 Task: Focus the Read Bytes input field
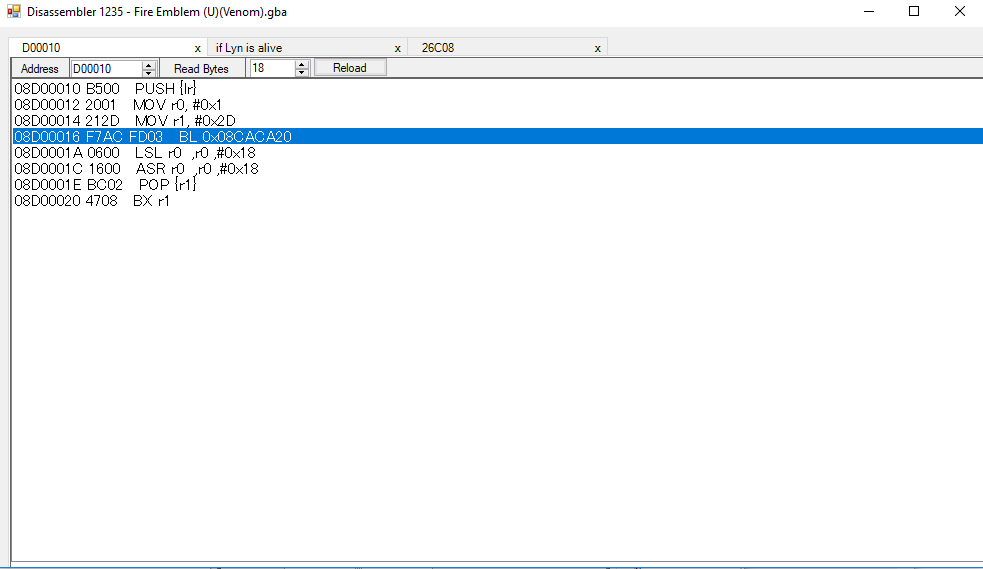tap(272, 68)
